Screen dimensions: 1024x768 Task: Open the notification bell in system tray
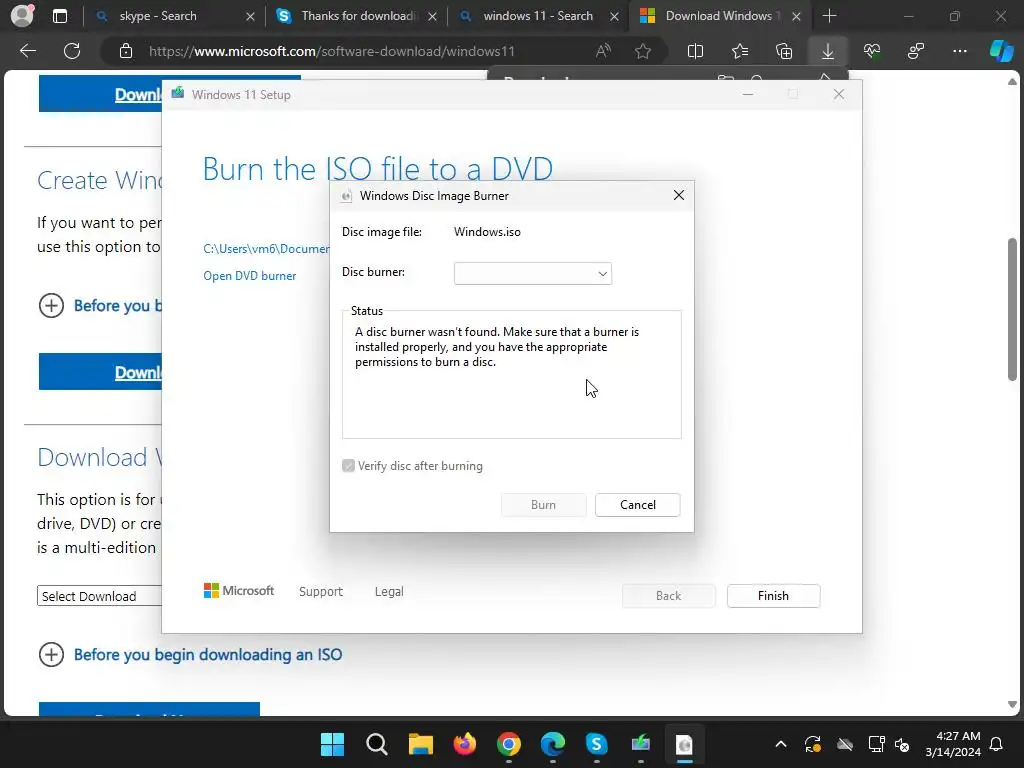997,744
